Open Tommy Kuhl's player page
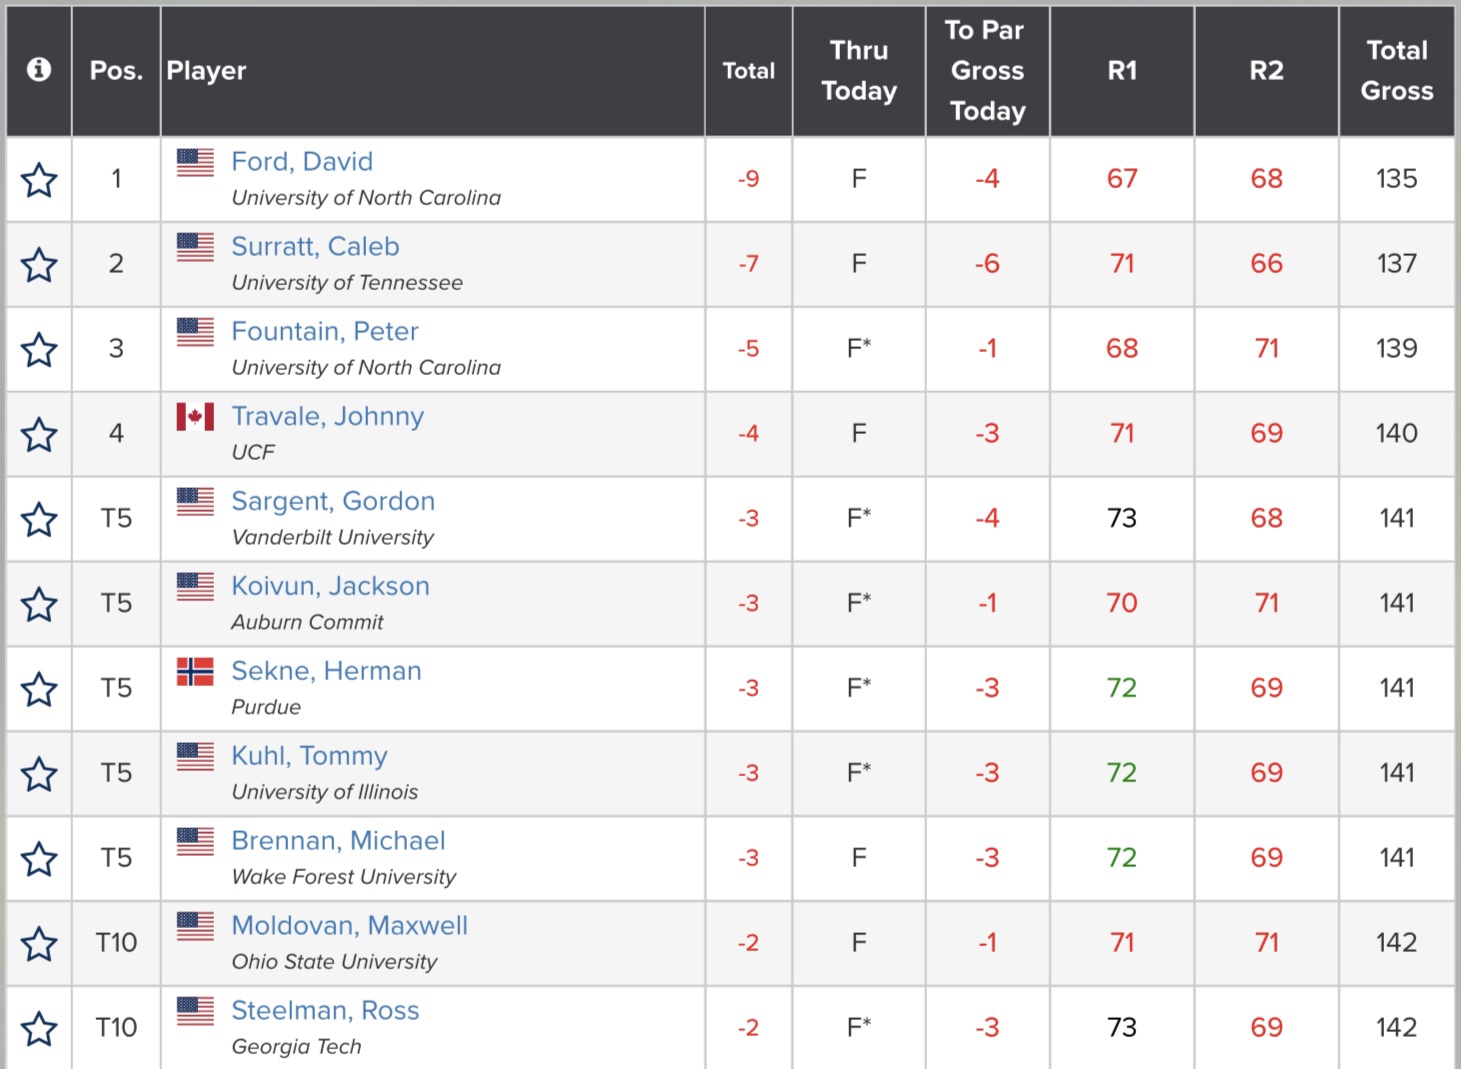Image resolution: width=1461 pixels, height=1069 pixels. (309, 756)
